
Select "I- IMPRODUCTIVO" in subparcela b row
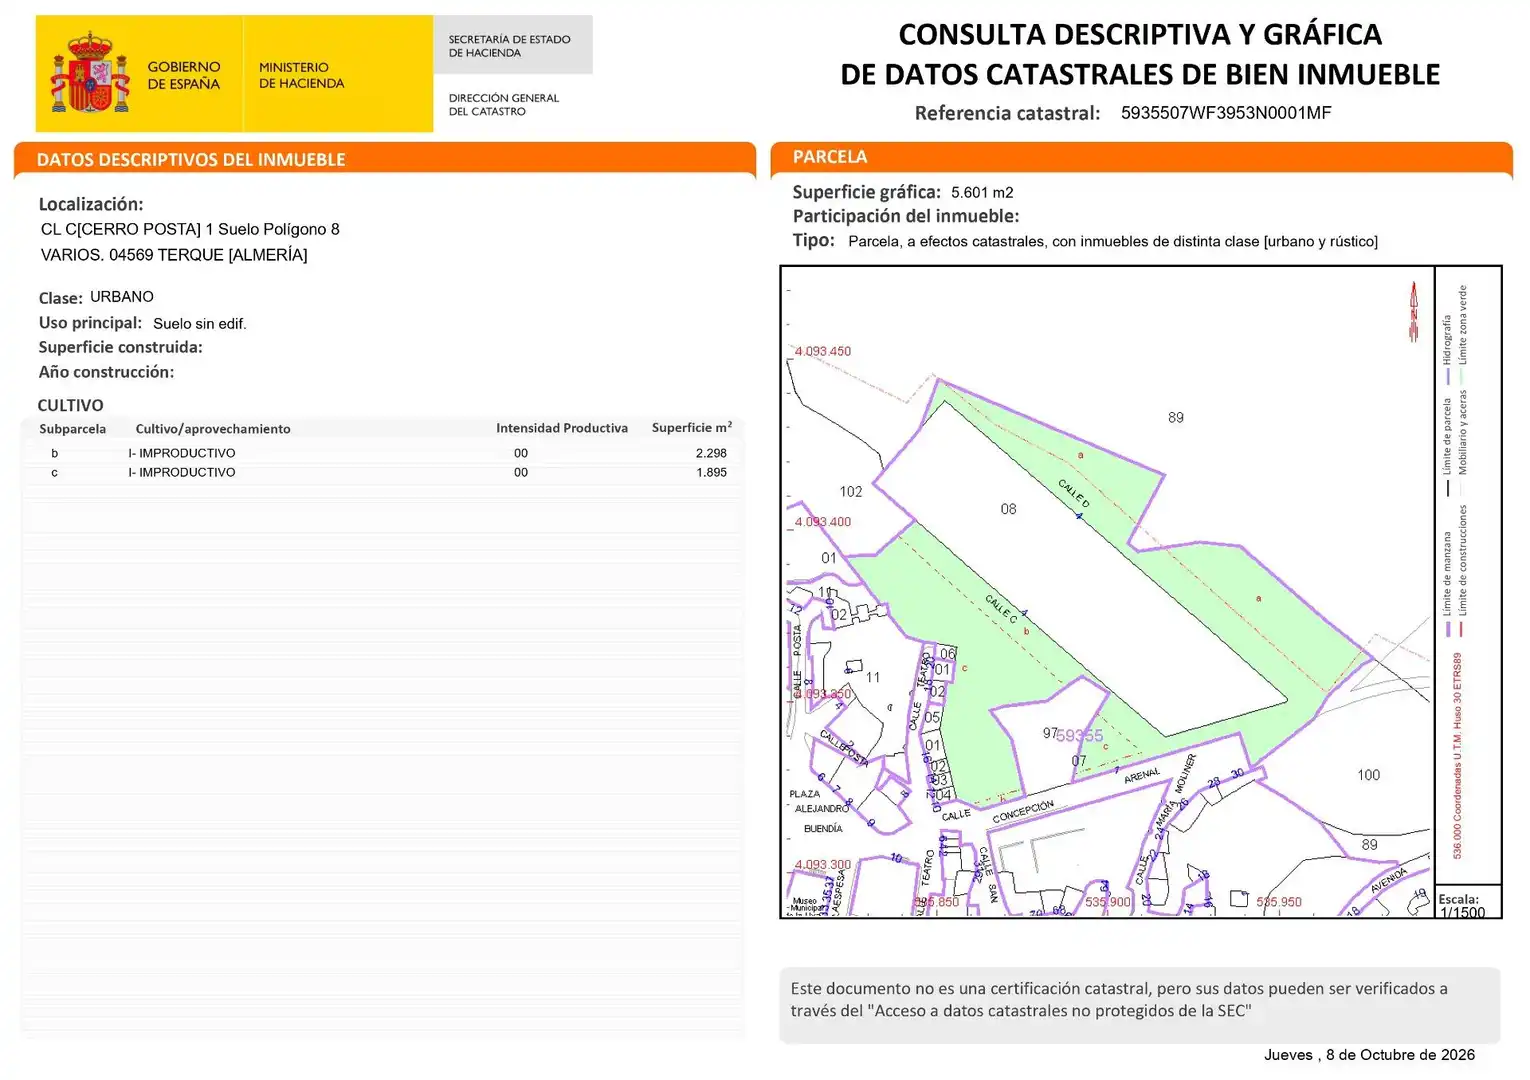(x=182, y=453)
